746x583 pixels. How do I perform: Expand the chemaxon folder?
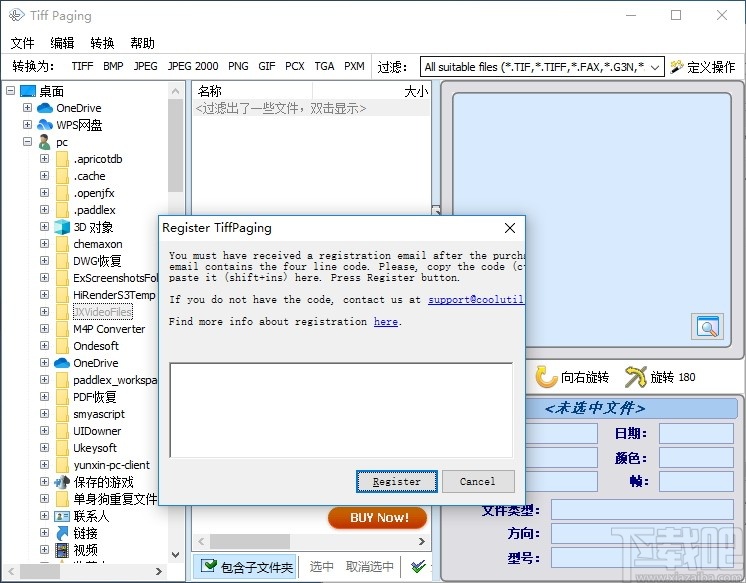point(45,244)
